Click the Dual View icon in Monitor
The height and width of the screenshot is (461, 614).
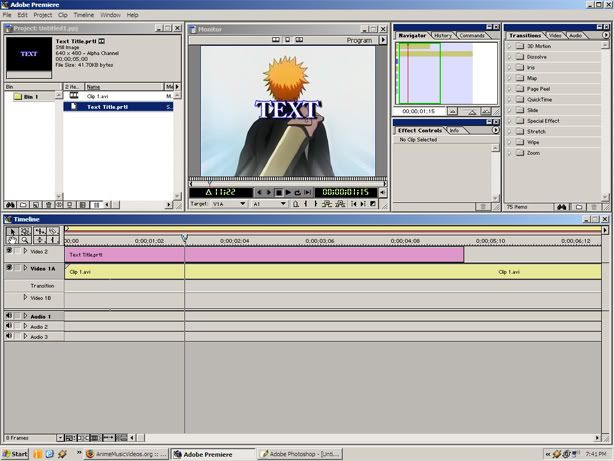(x=276, y=40)
